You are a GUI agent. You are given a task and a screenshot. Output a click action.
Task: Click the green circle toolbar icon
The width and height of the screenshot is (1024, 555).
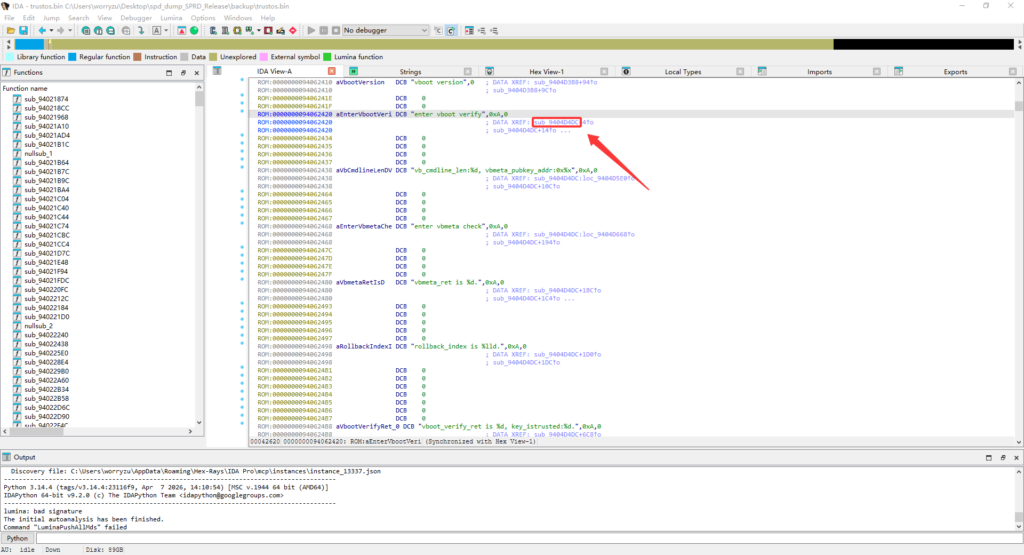(x=194, y=31)
